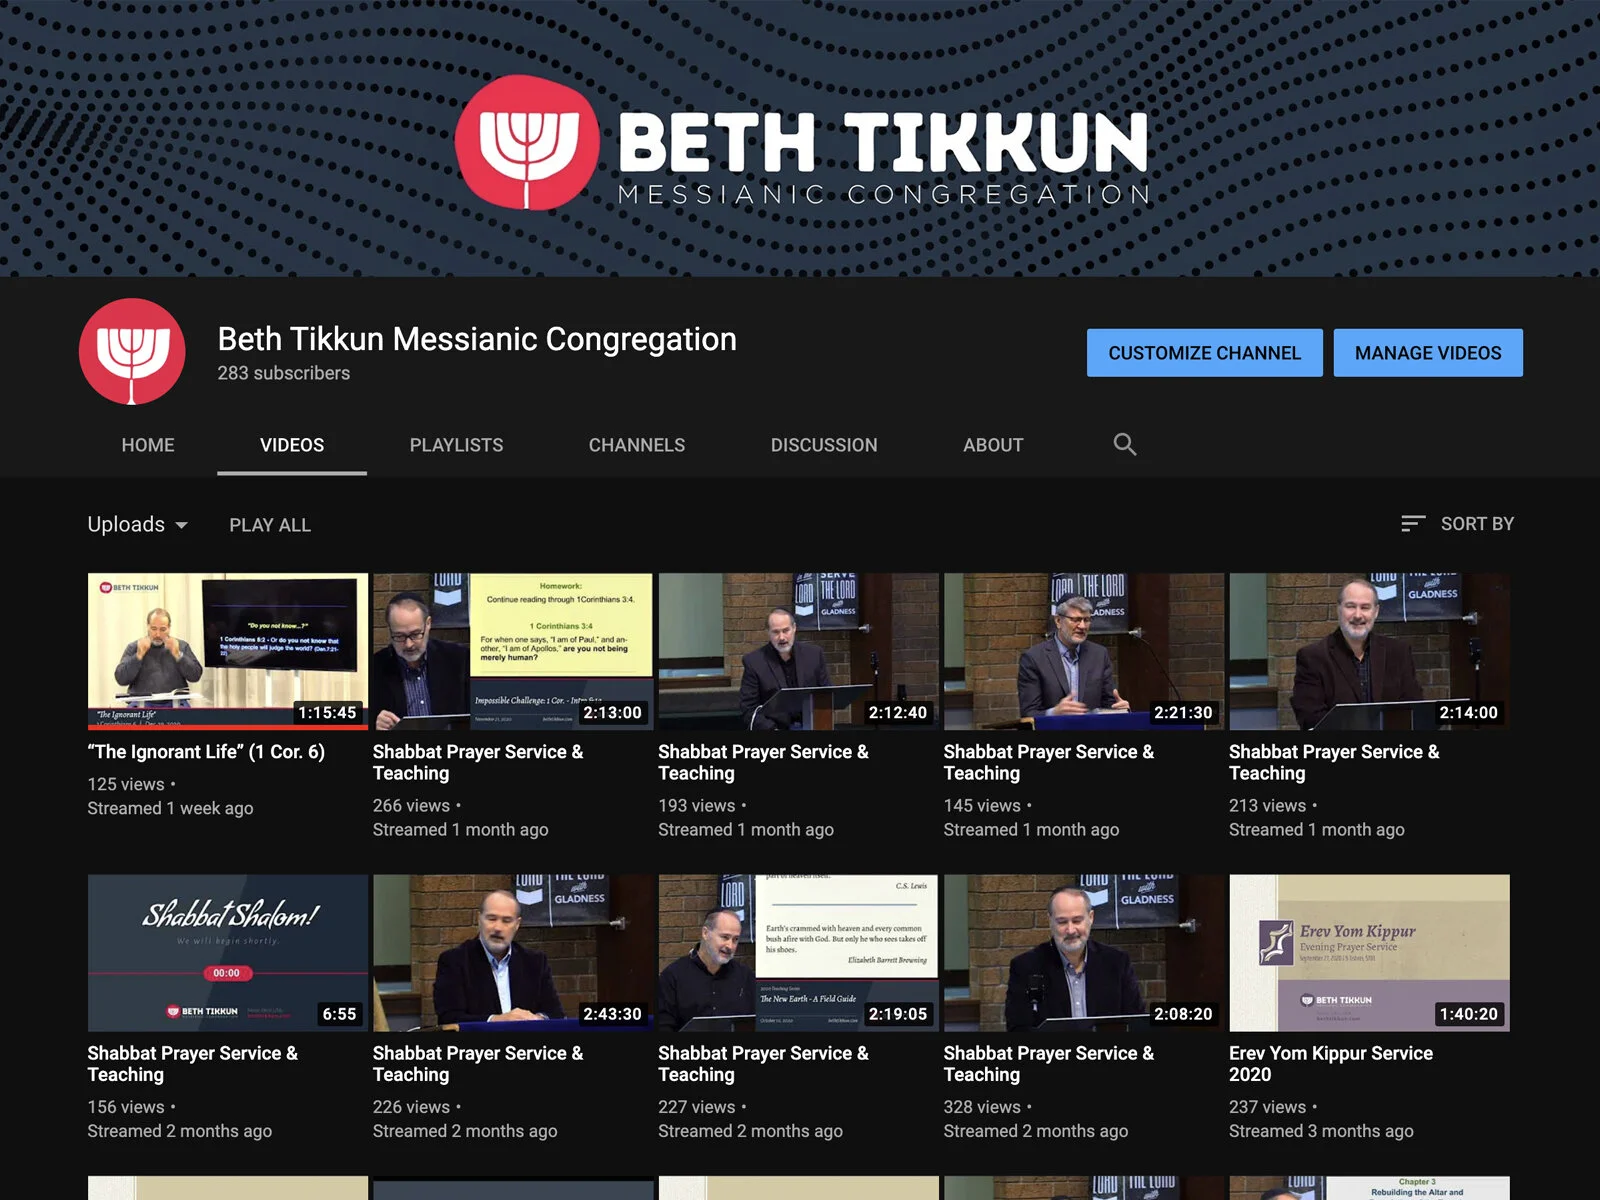
Task: Open the 2:21:30 Shabbat service thumbnail
Action: (x=1084, y=651)
